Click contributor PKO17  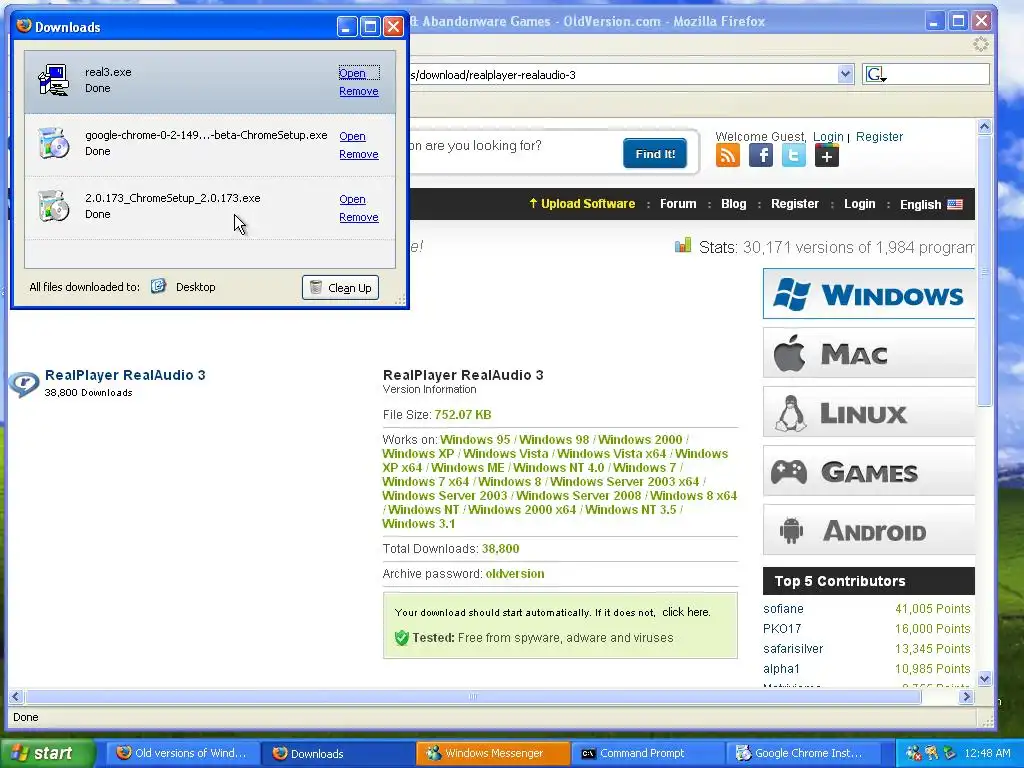click(782, 628)
